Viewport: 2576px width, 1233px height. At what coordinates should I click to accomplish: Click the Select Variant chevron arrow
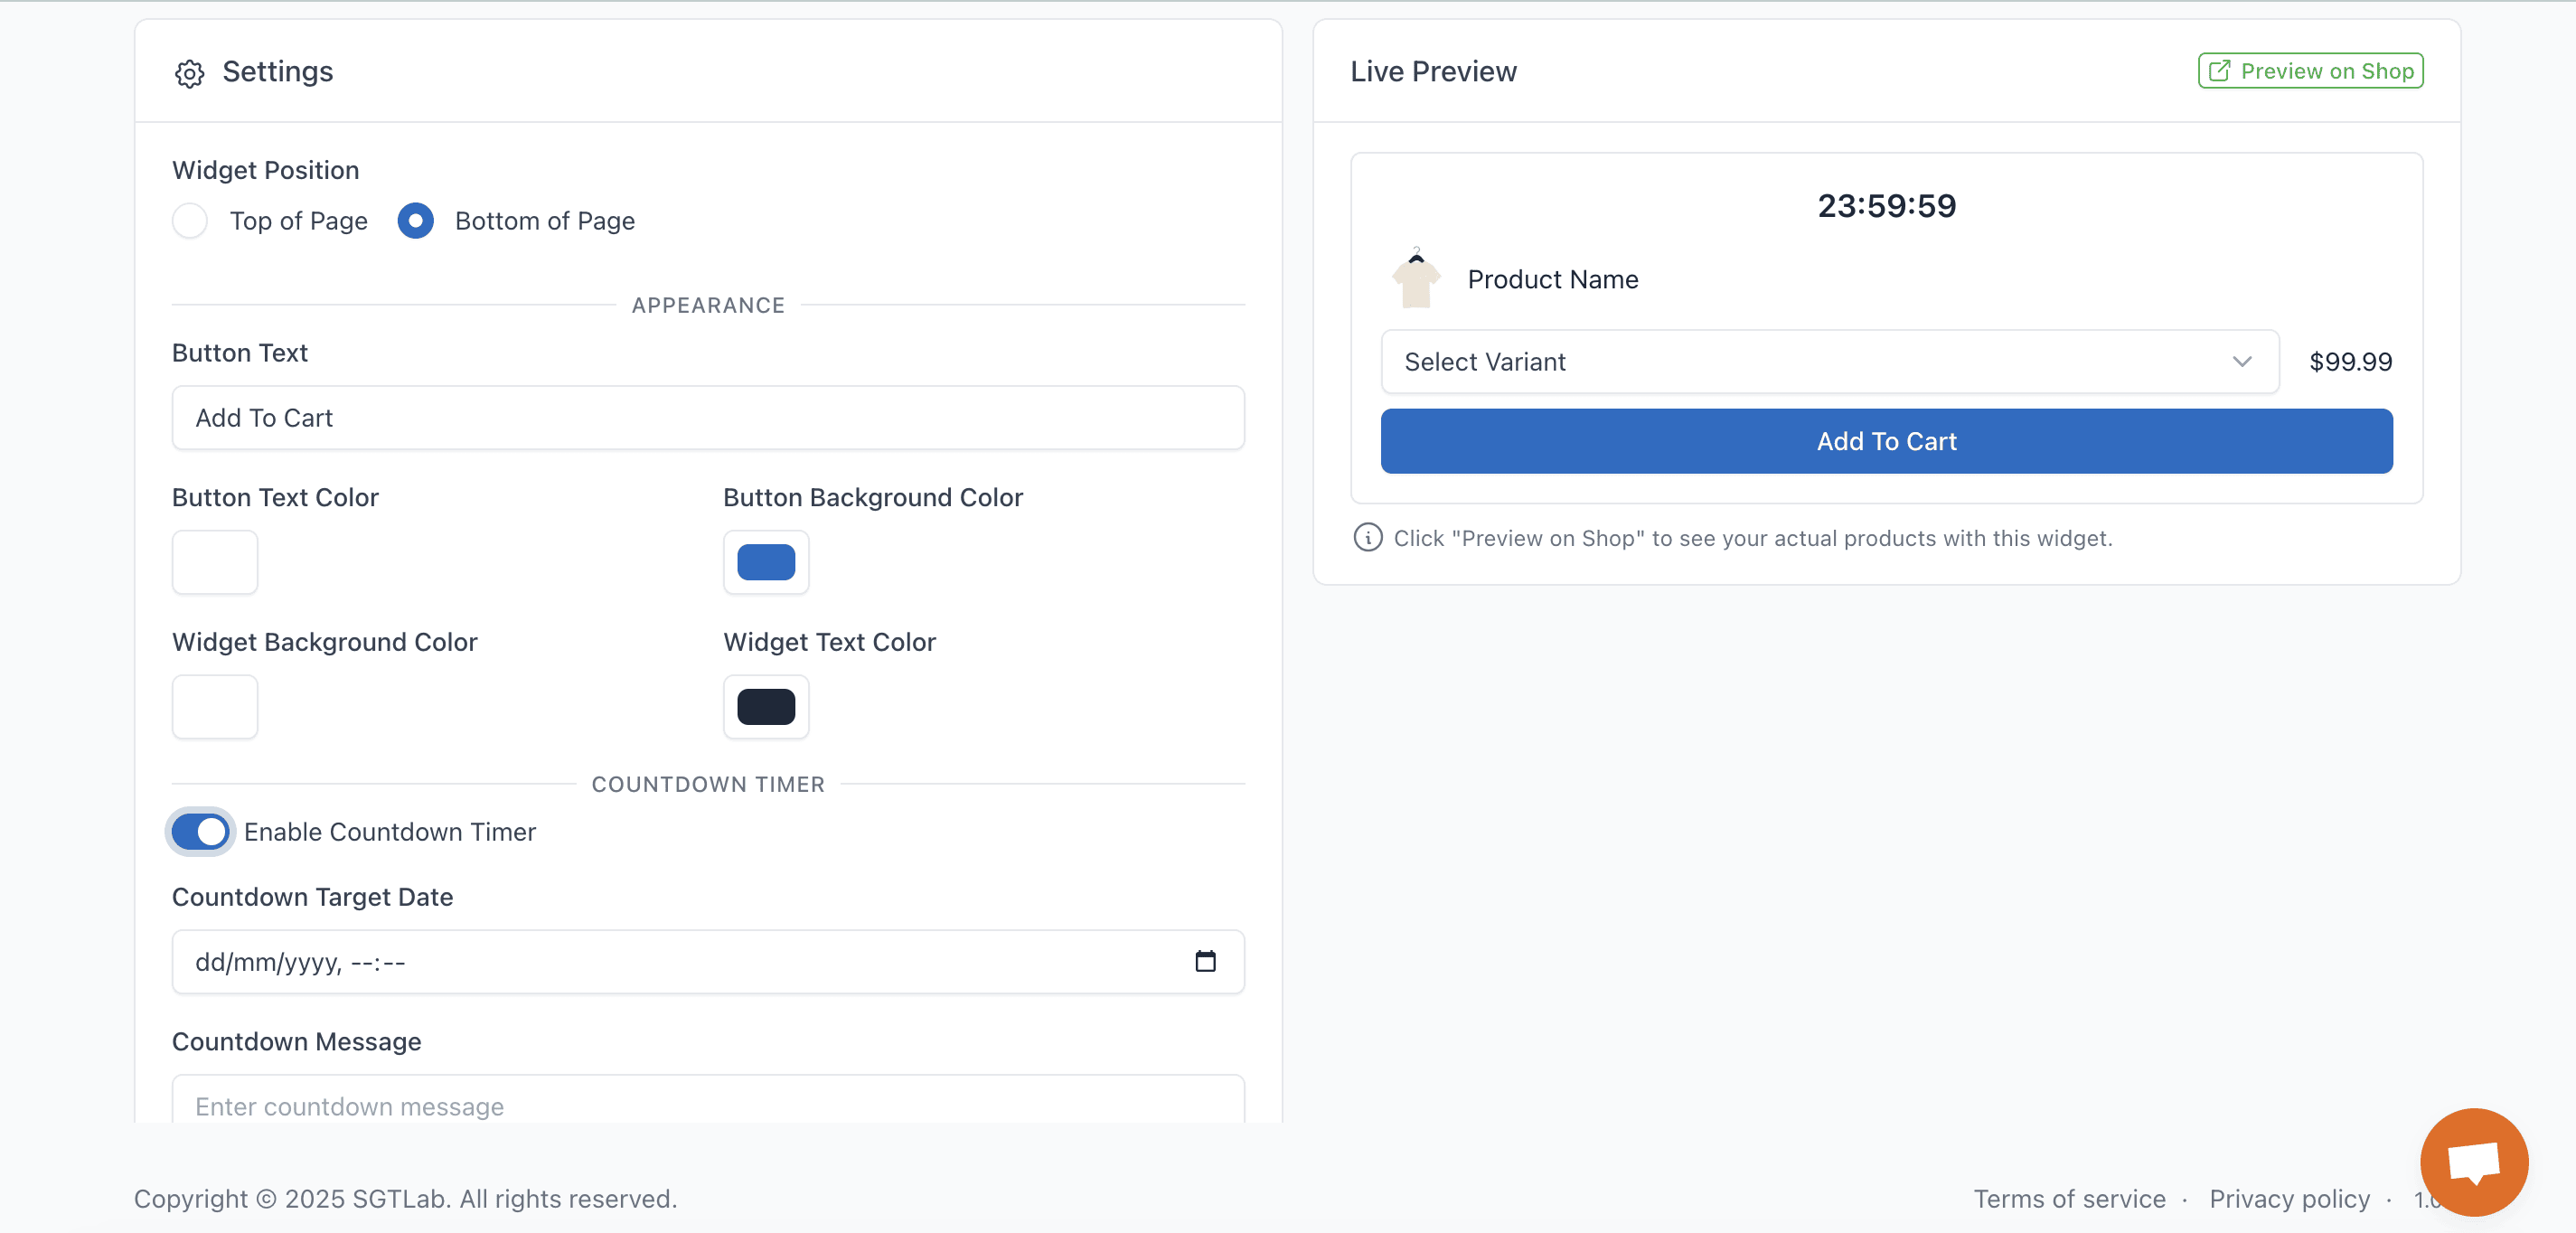pos(2242,362)
